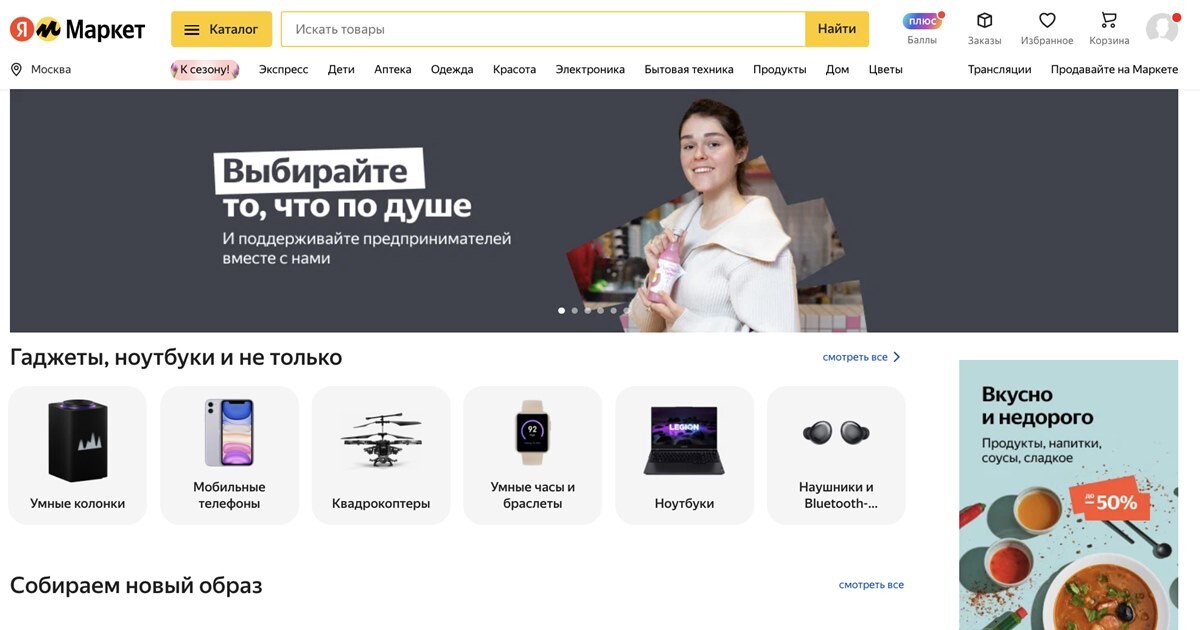Open the Электроника category in navigation
Image resolution: width=1200 pixels, height=630 pixels.
pyautogui.click(x=590, y=69)
